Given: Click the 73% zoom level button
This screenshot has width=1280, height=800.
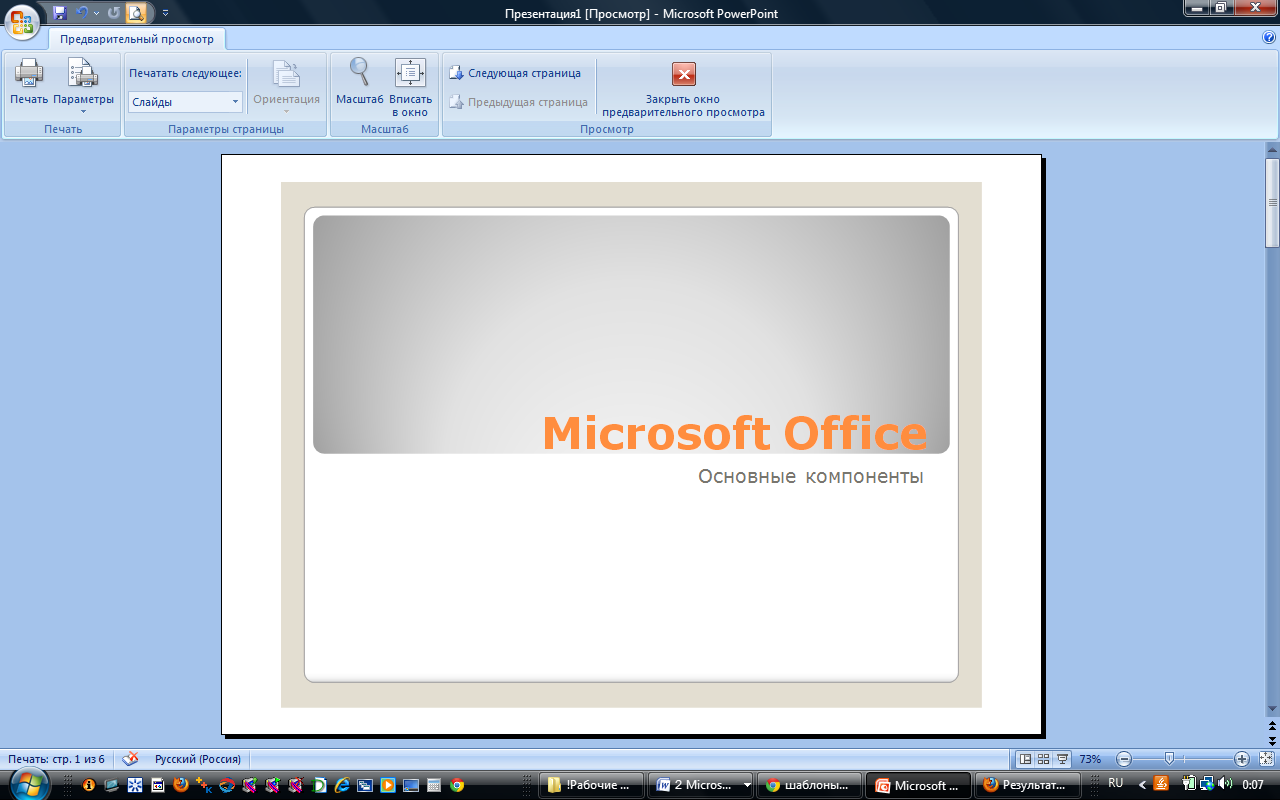Looking at the screenshot, I should (x=1090, y=759).
